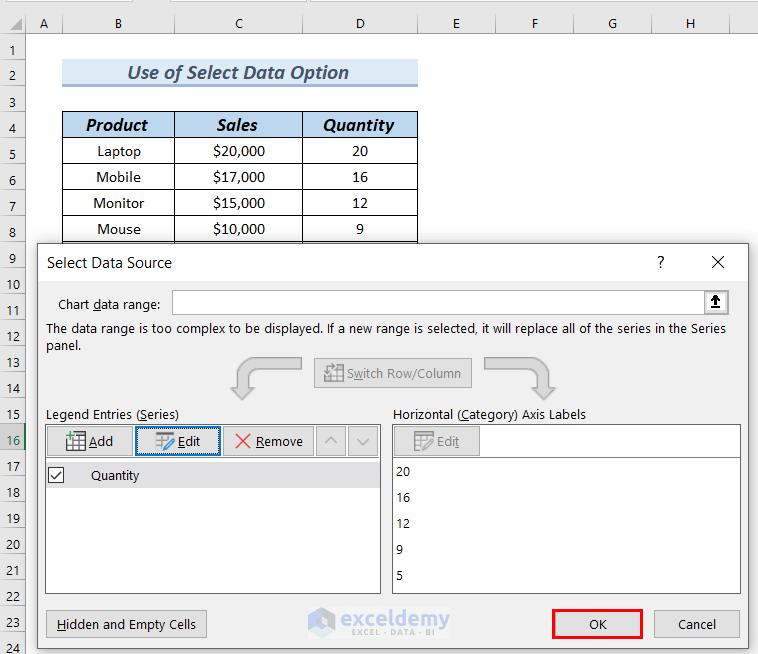
Task: Cancel the Select Data Source dialog
Action: pyautogui.click(x=697, y=624)
